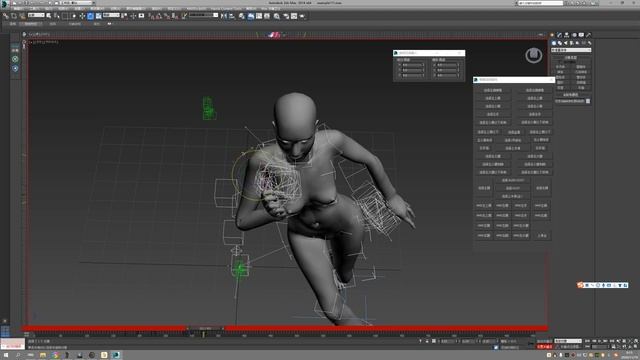Toggle the Select and Manipulate tool
This screenshot has height=360, width=640.
(133, 16)
